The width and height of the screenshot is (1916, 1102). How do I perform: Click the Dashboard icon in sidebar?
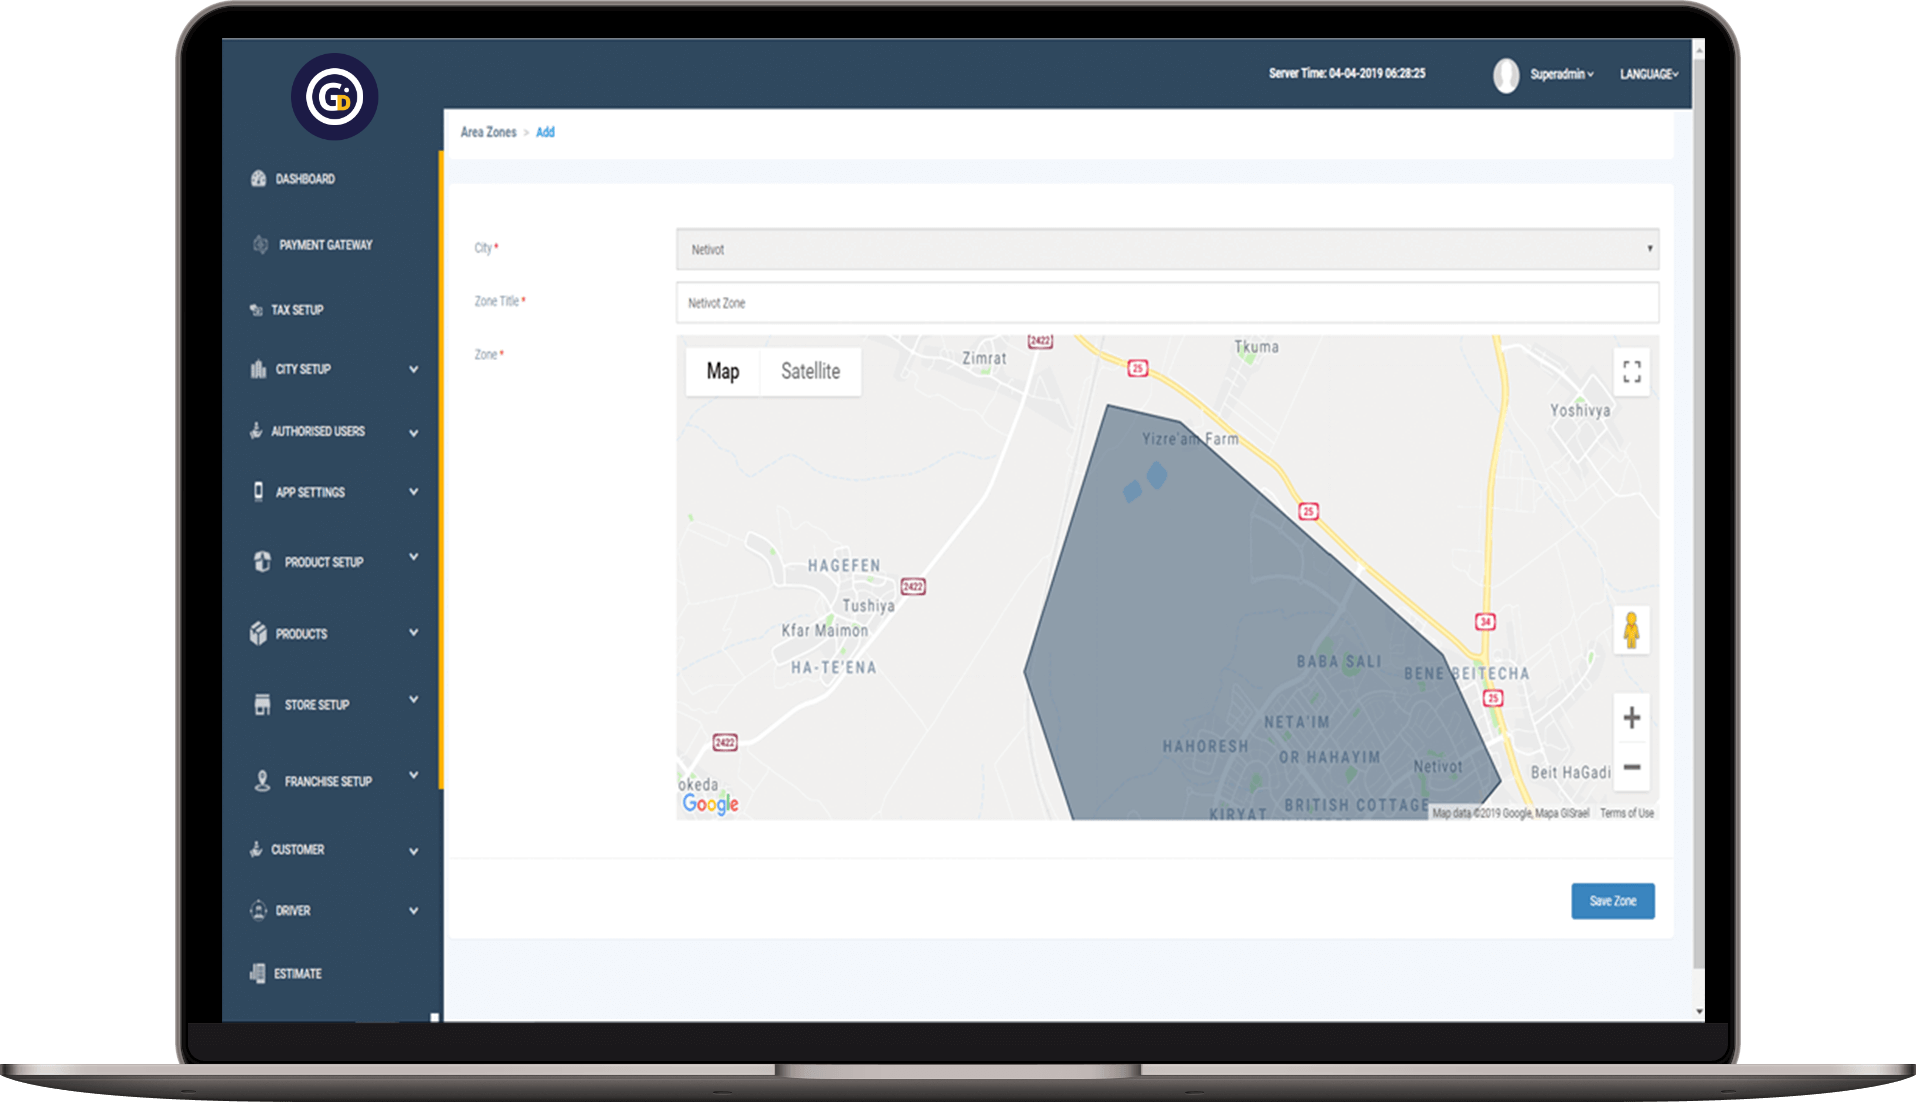[x=258, y=179]
